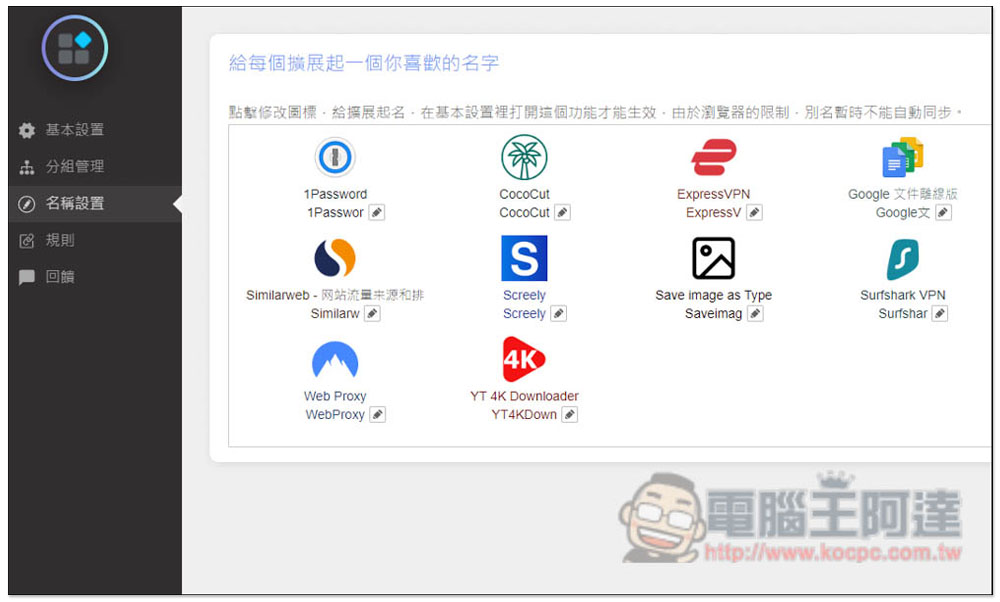Click the Similarweb name label
Image resolution: width=1000 pixels, height=602 pixels.
point(335,295)
